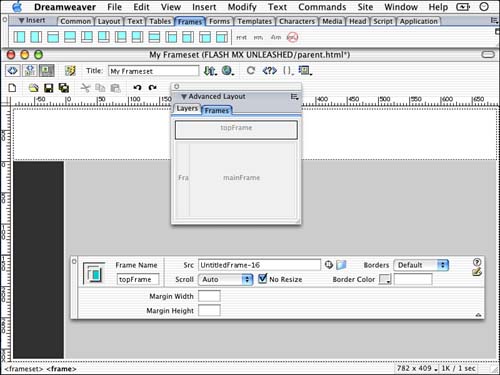500x375 pixels.
Task: Toggle Live Data view
Action: pyautogui.click(x=70, y=71)
